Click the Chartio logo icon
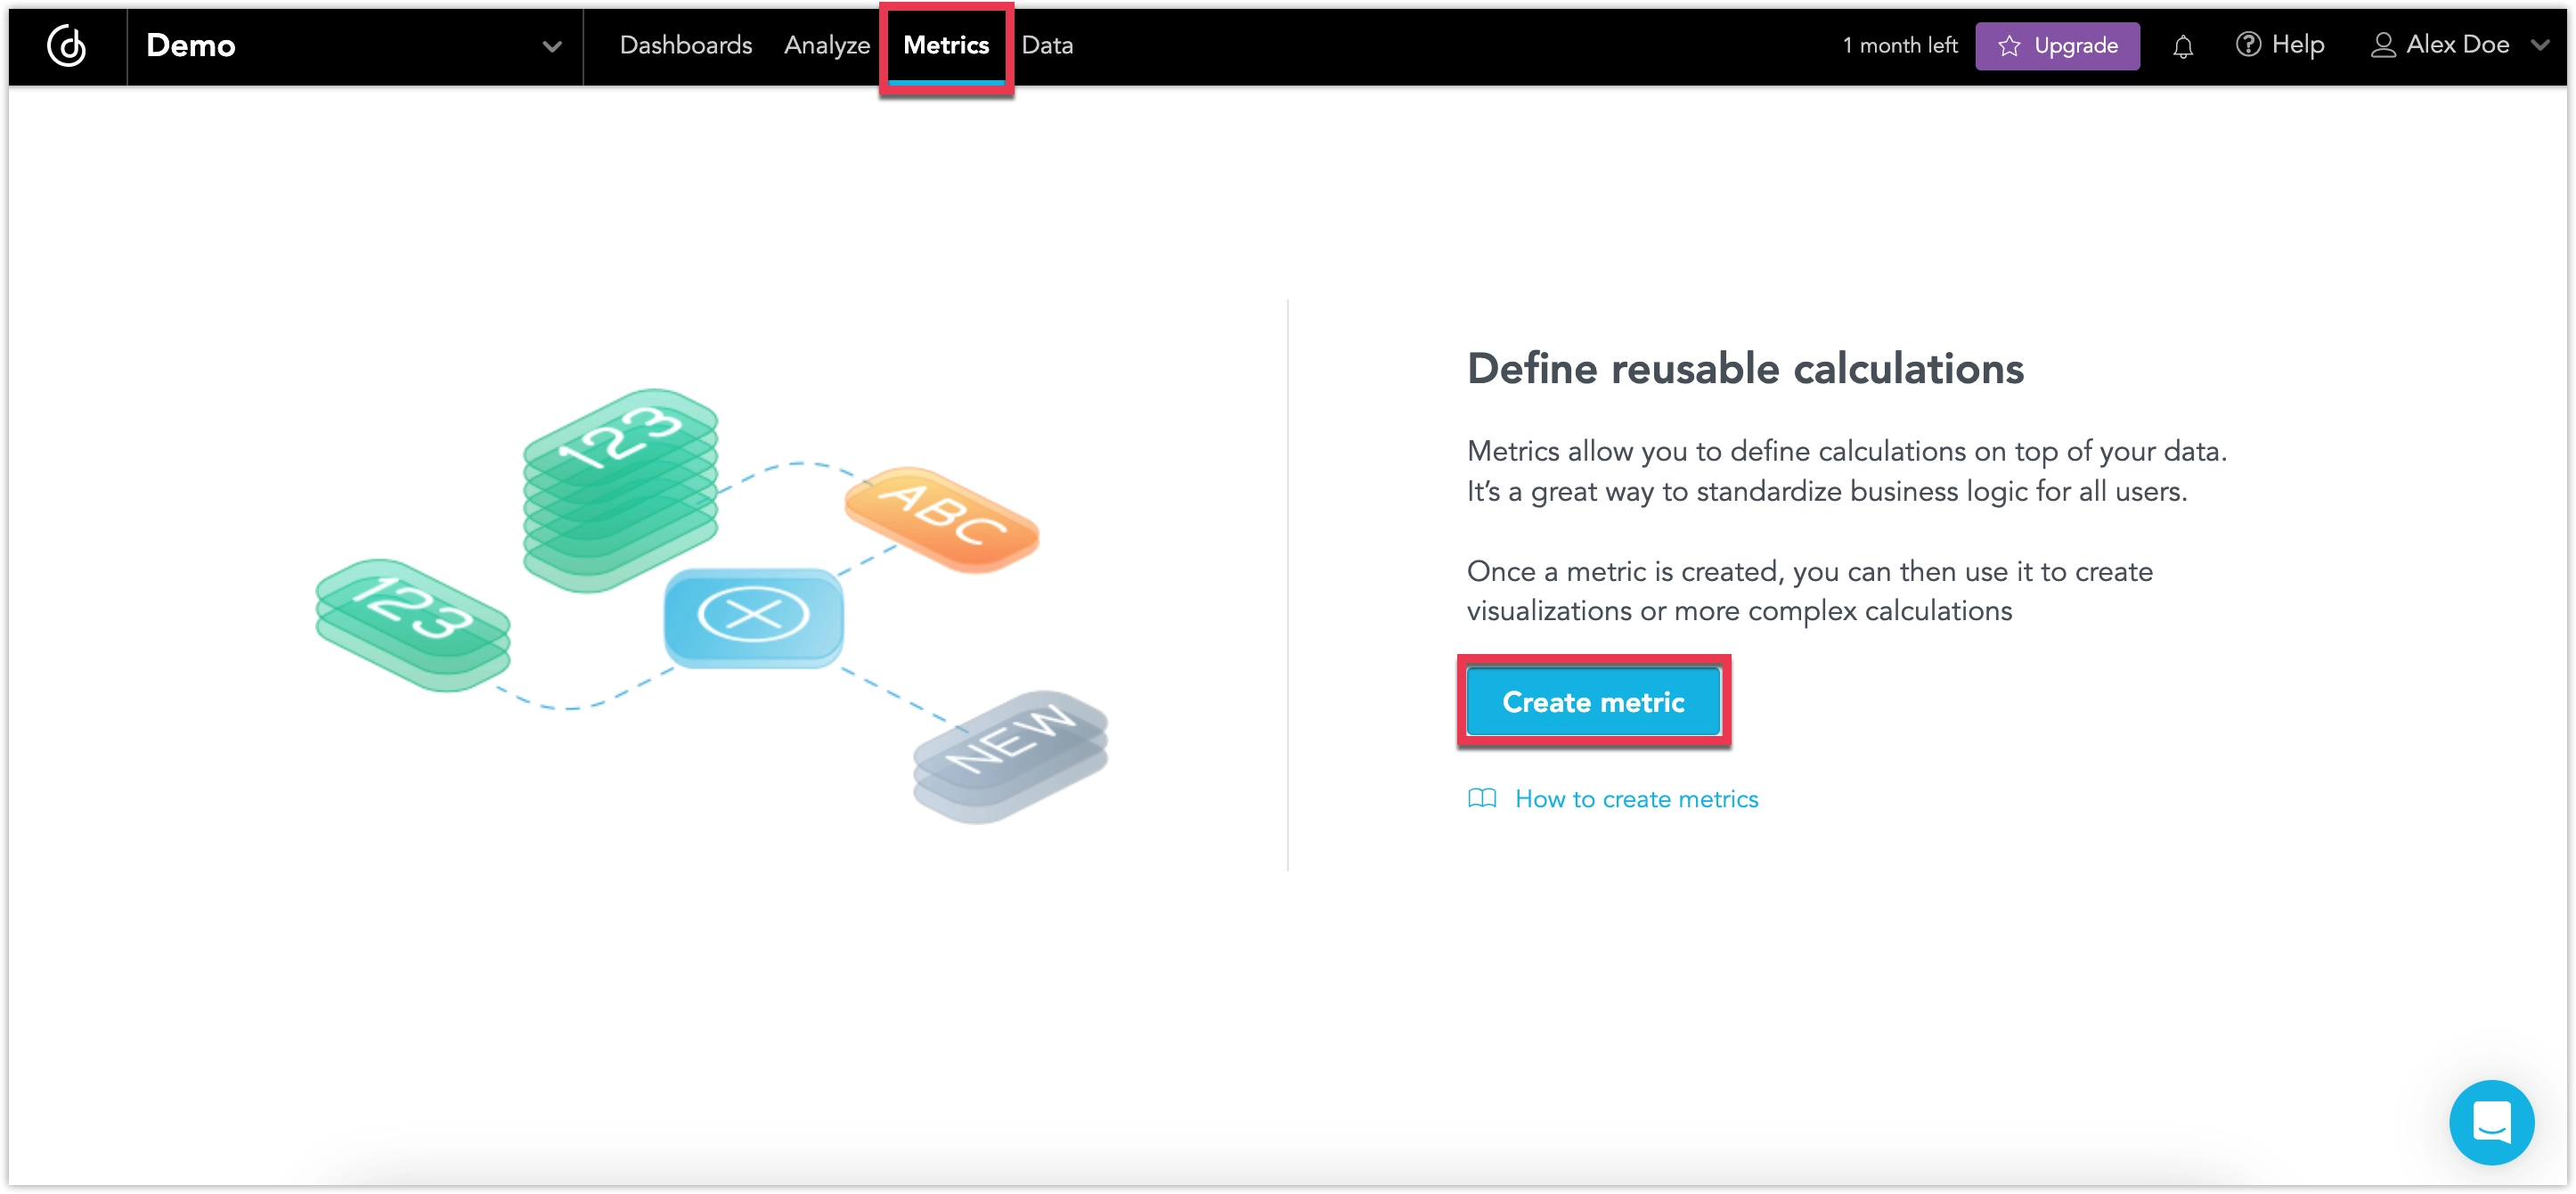2576x1194 pixels. 66,45
